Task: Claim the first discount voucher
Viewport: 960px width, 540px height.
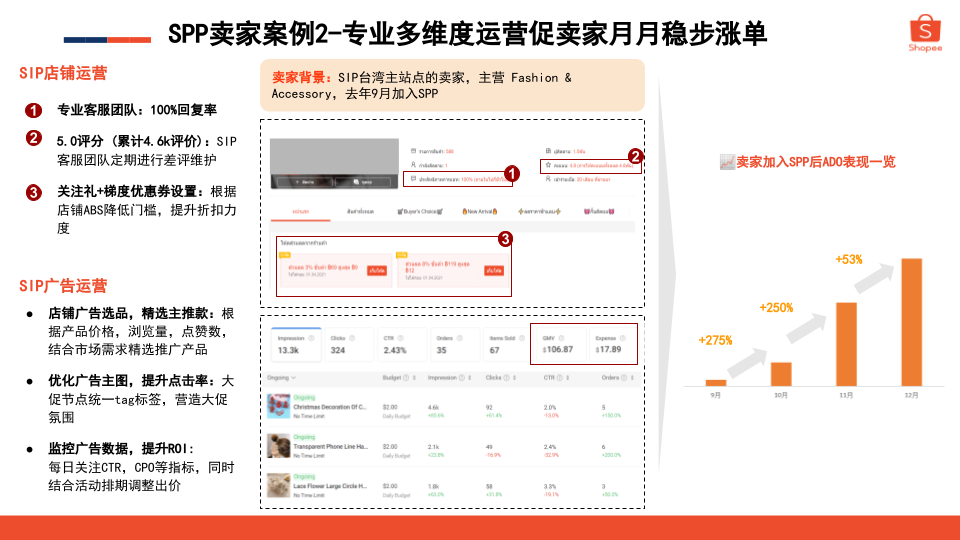Action: pos(377,271)
